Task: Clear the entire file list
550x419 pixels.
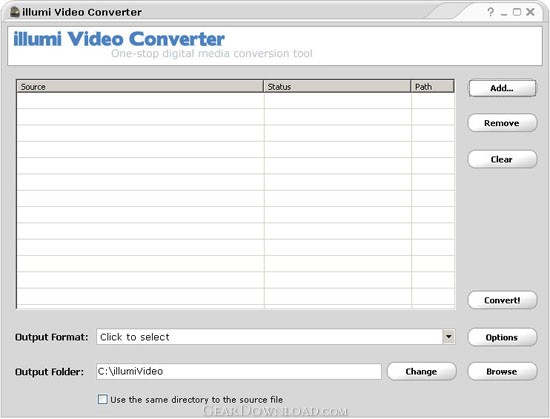Action: (502, 160)
